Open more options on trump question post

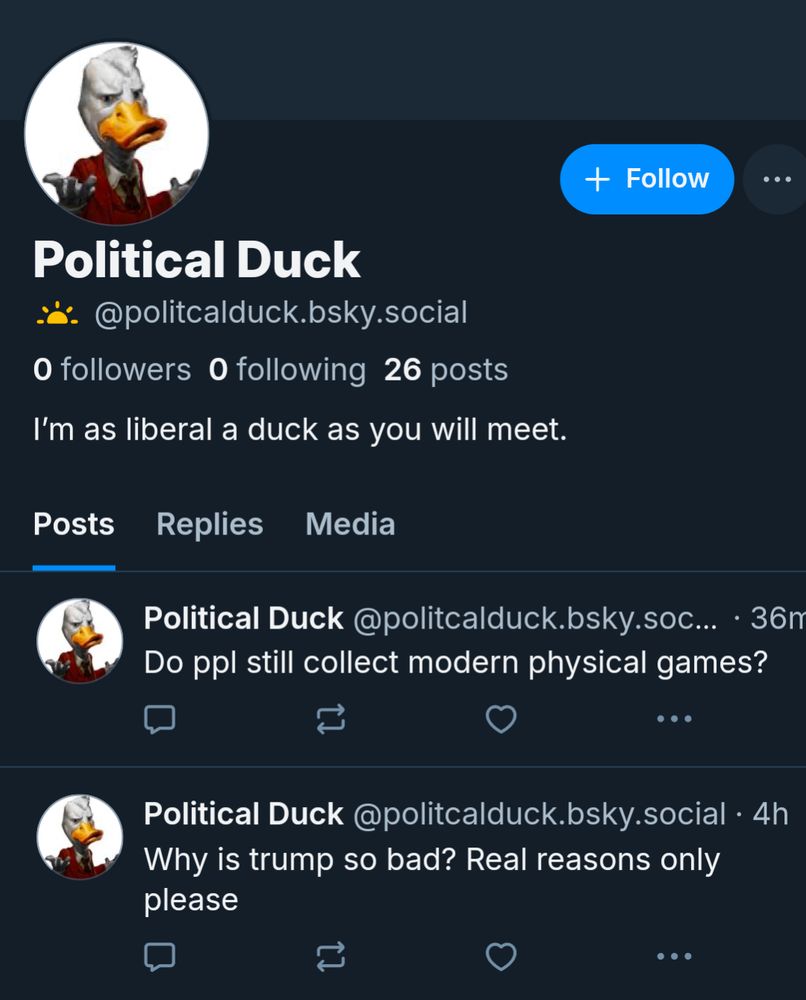[x=674, y=957]
